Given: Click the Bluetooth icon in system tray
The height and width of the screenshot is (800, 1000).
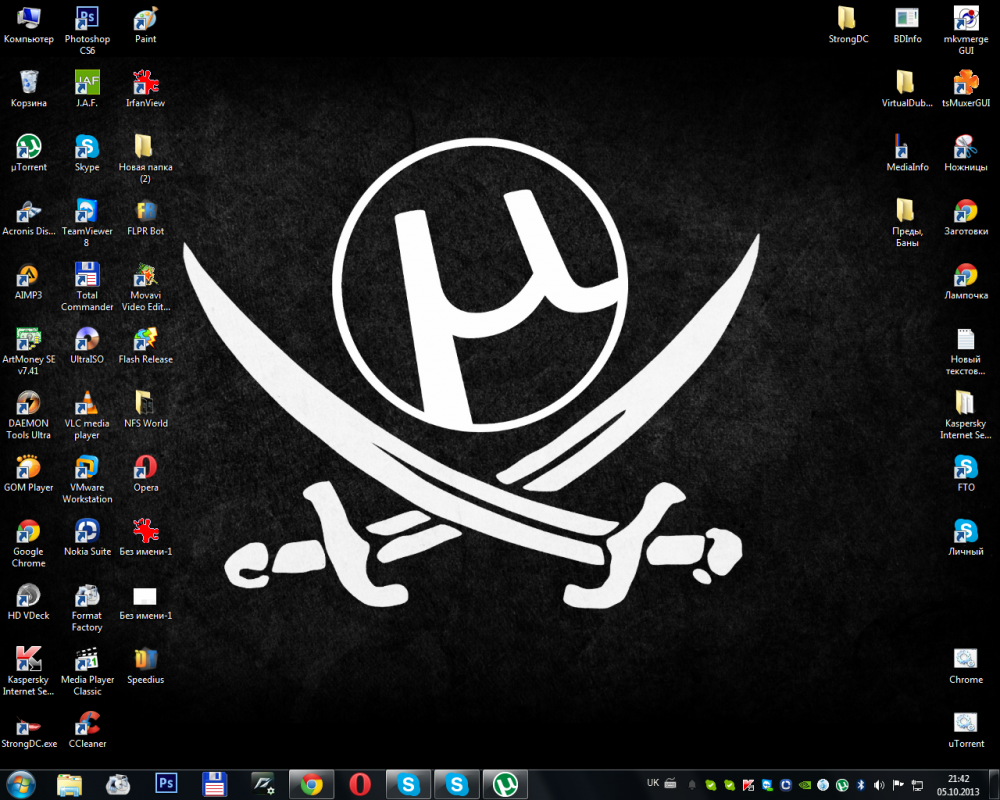Looking at the screenshot, I should pos(861,785).
